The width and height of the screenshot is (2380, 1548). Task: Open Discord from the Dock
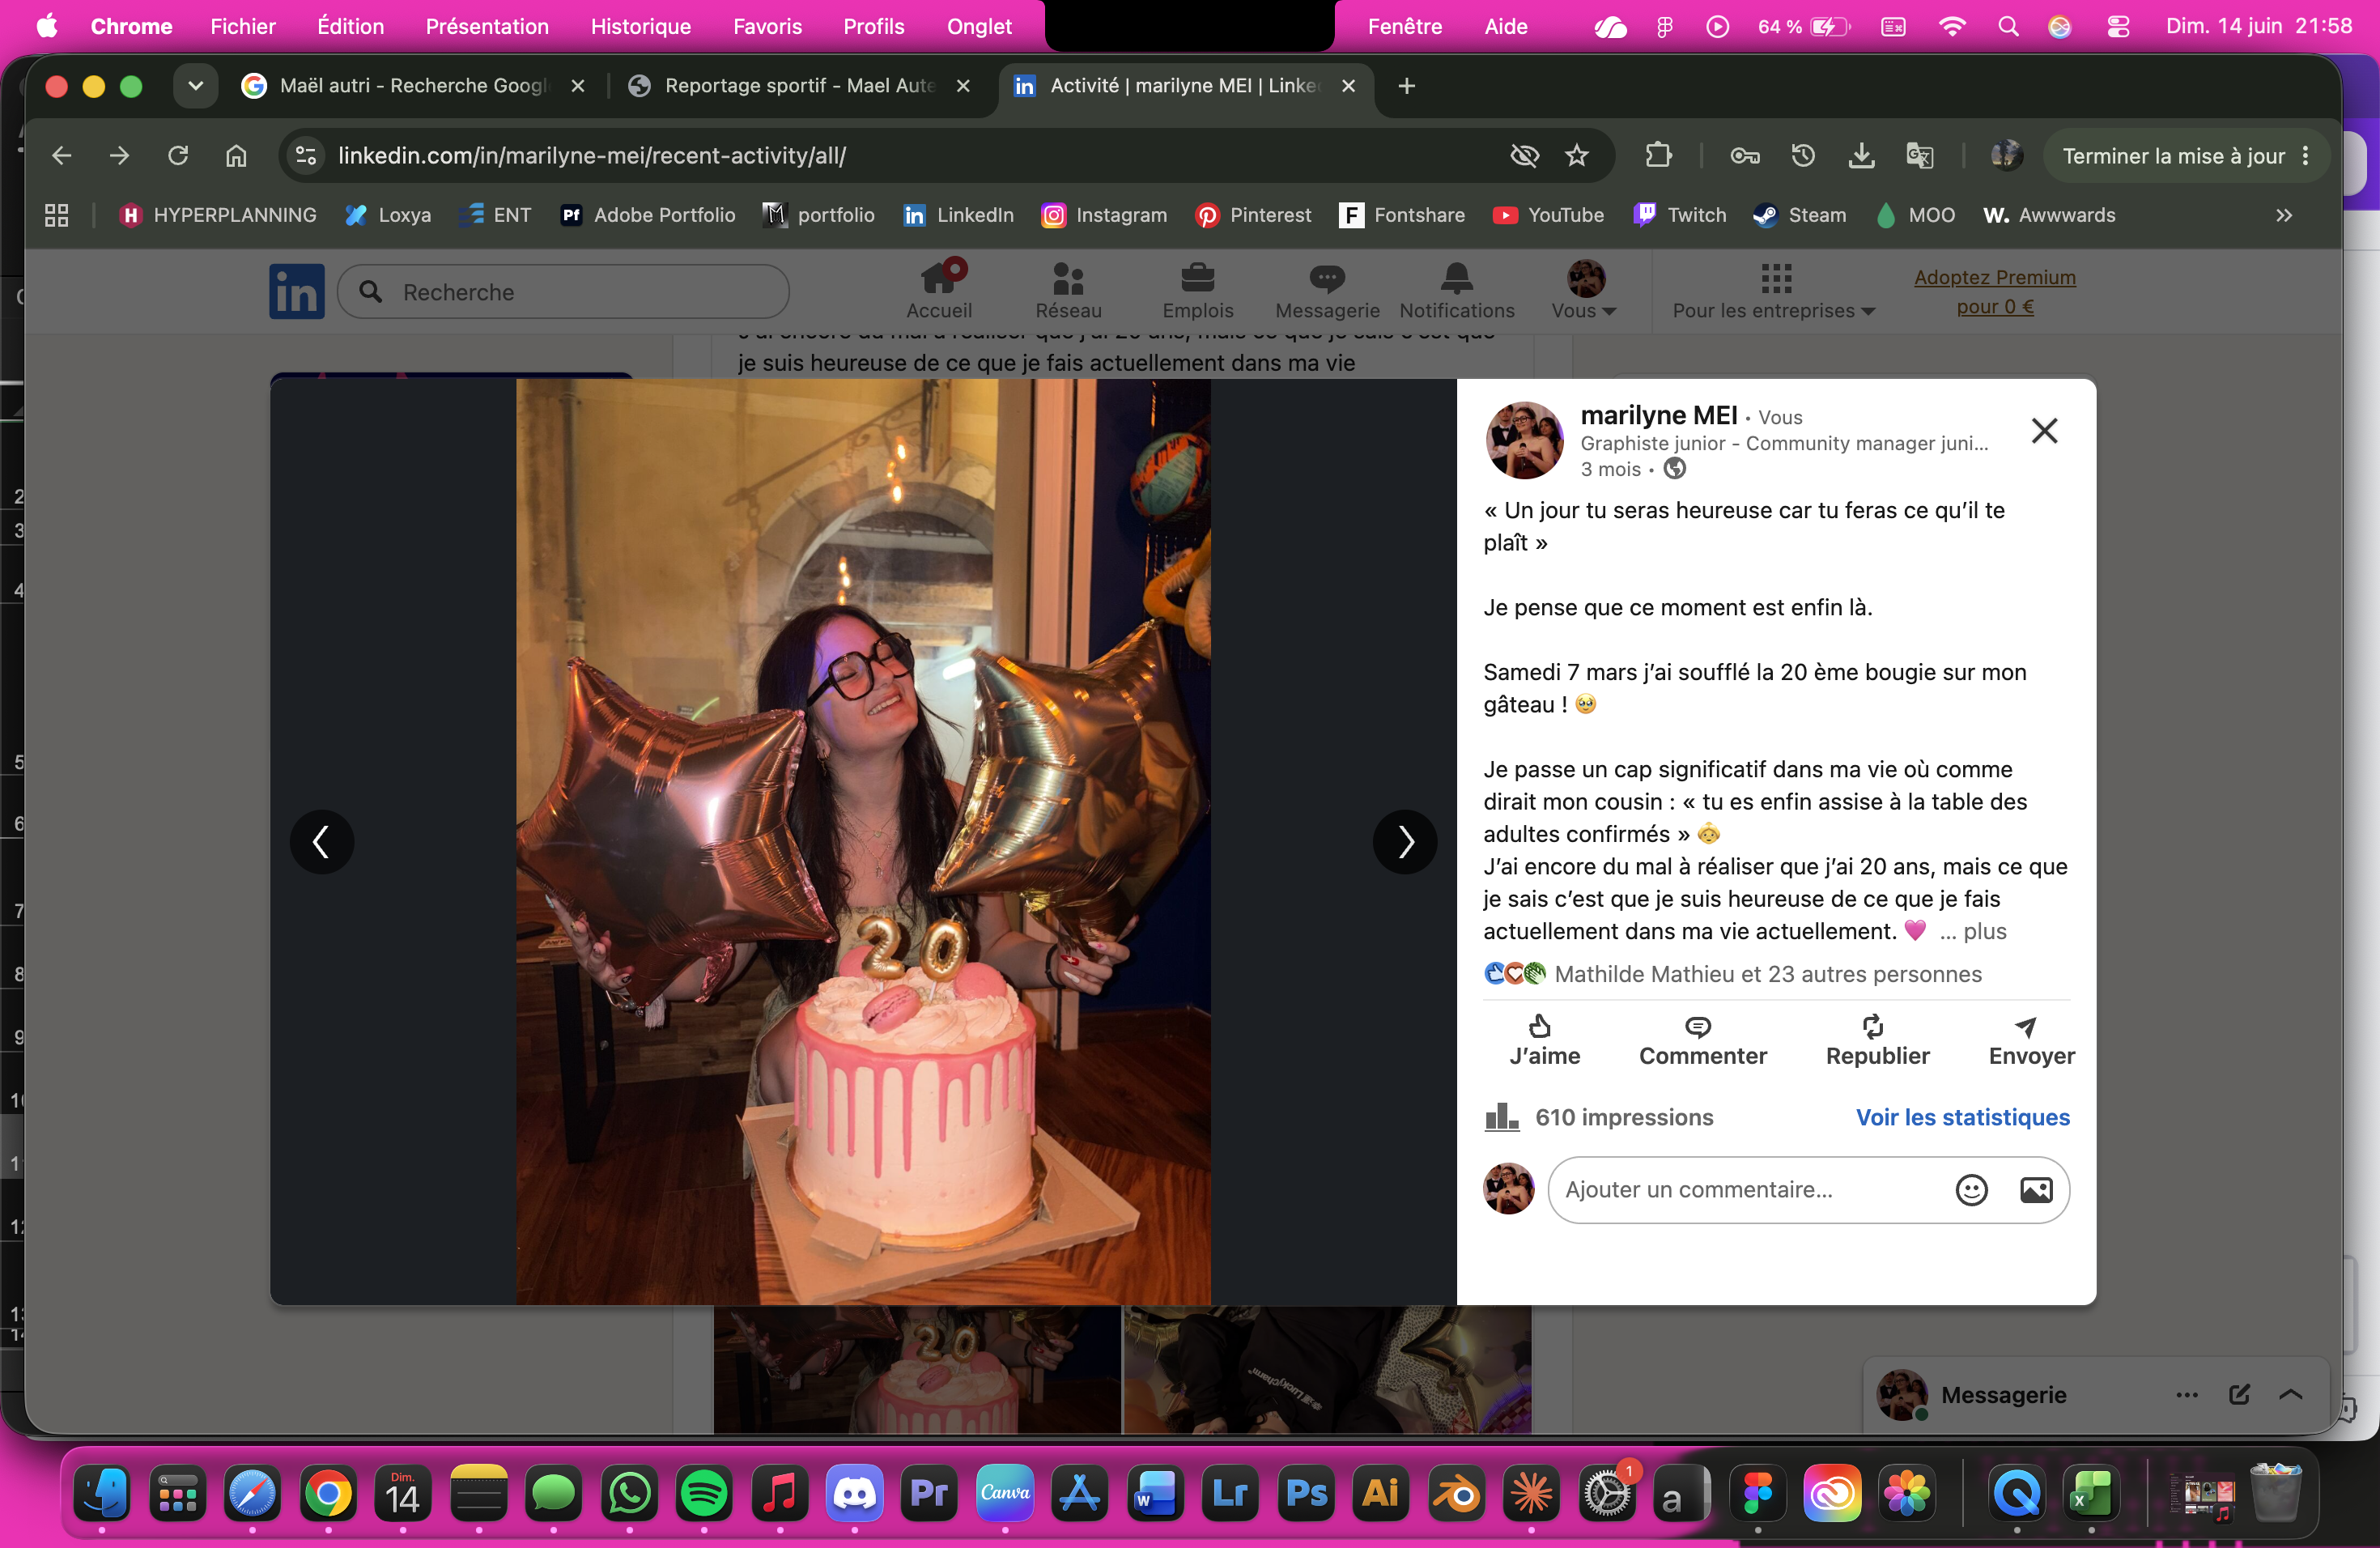point(855,1494)
